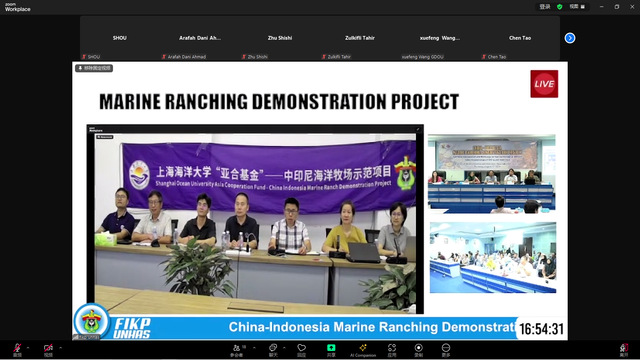Viewport: 640px width, 360px height.
Task: Open reactions with the heart icon
Action: tap(302, 349)
